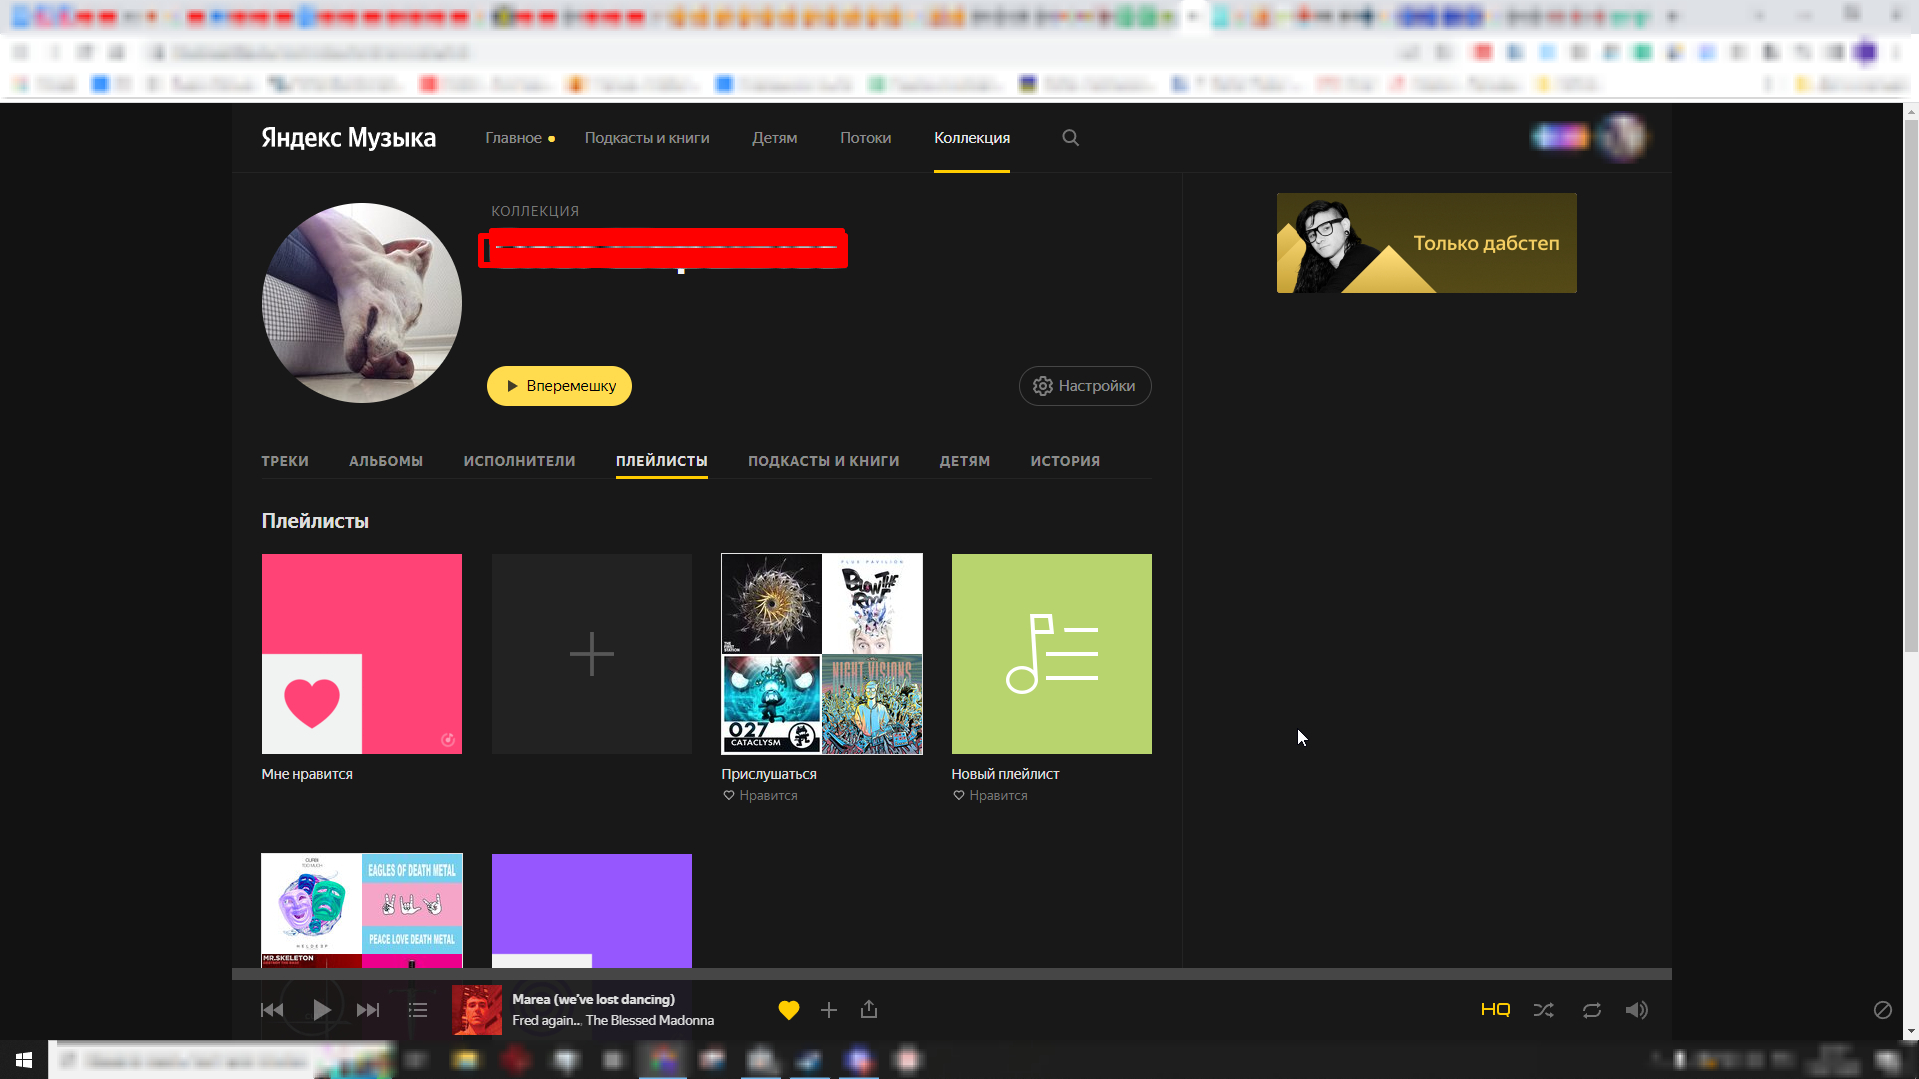Screen dimensions: 1919x1079
Task: Open the Windows Start menu
Action: coord(24,1060)
